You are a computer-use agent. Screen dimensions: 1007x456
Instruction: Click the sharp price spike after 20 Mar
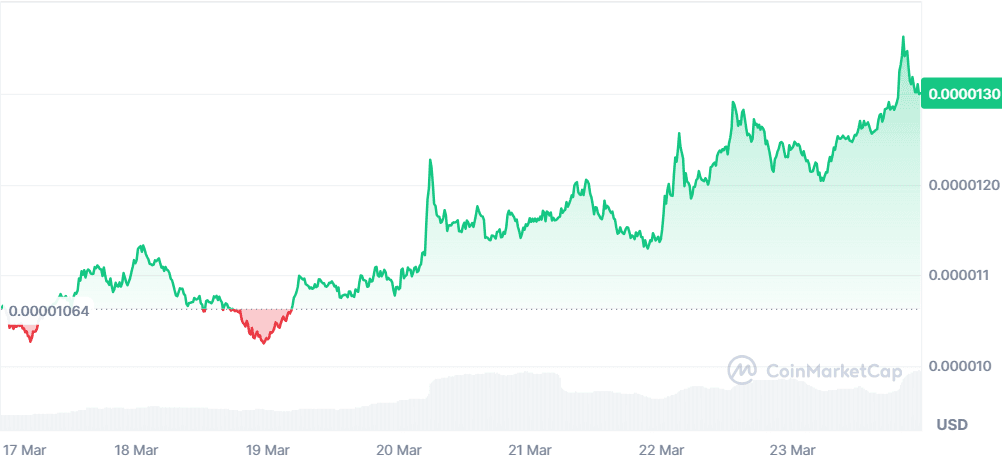pos(430,161)
